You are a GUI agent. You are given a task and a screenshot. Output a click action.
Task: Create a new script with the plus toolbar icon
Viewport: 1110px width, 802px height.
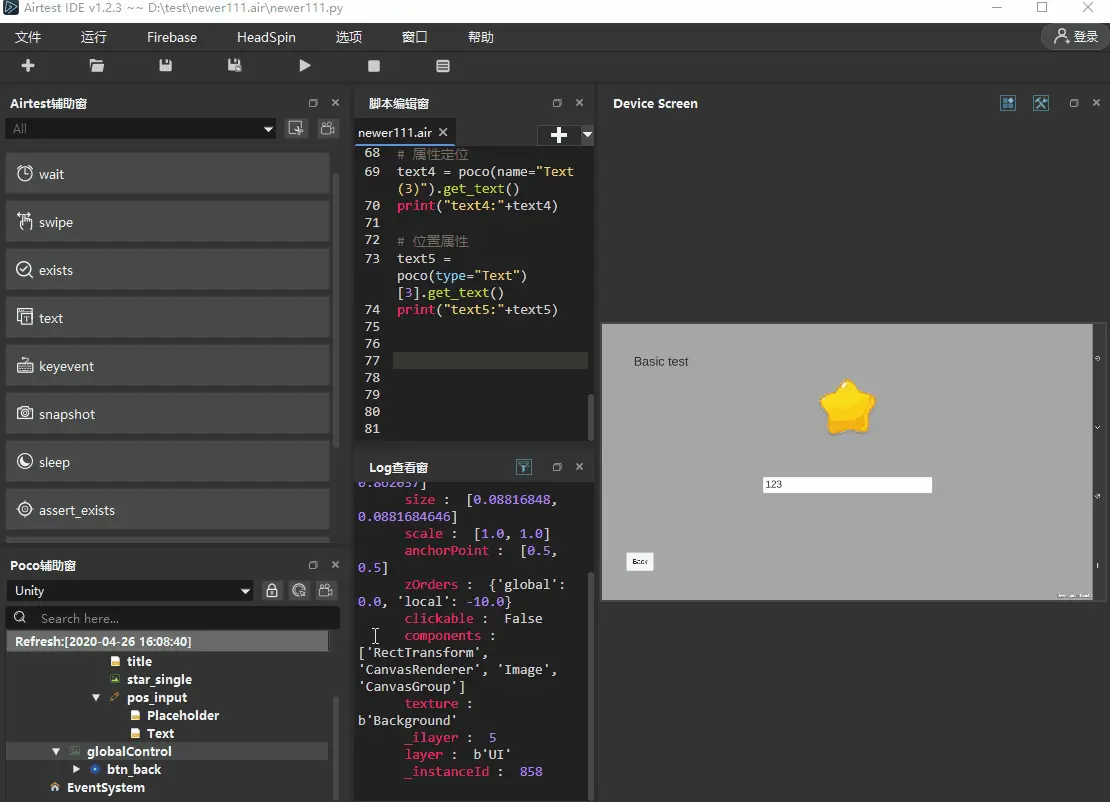tap(28, 66)
